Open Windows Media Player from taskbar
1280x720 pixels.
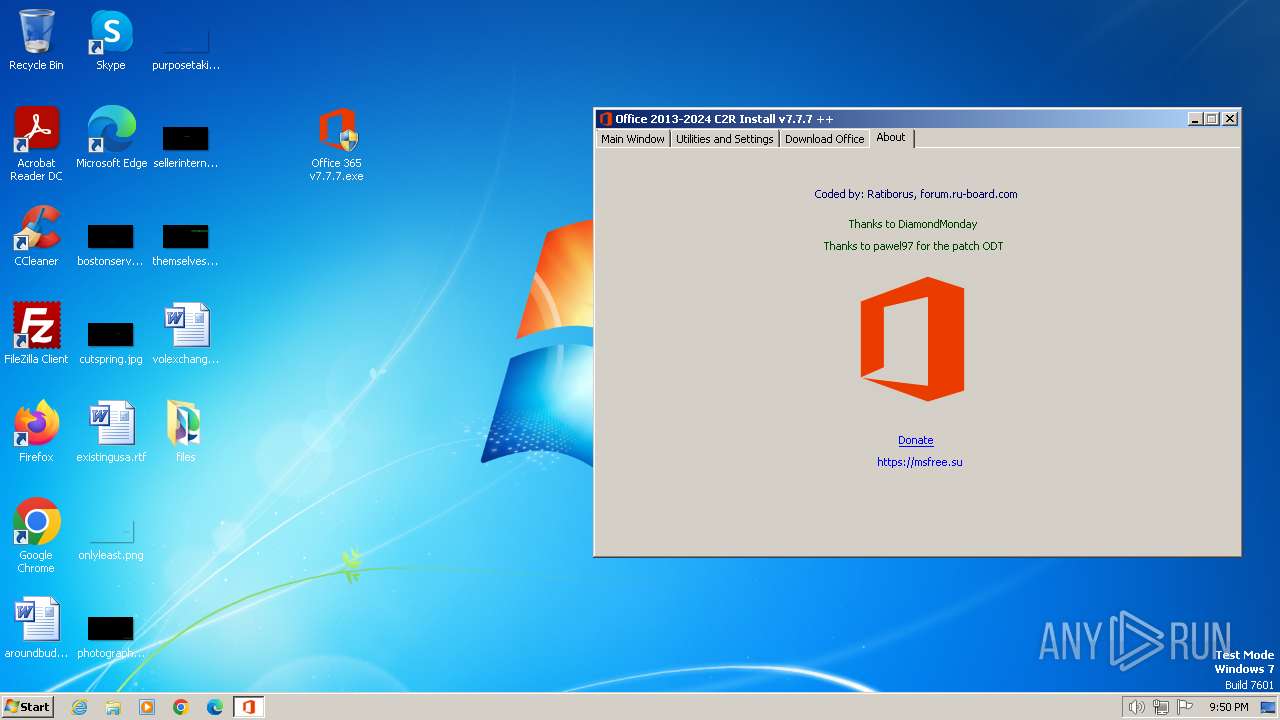[147, 707]
